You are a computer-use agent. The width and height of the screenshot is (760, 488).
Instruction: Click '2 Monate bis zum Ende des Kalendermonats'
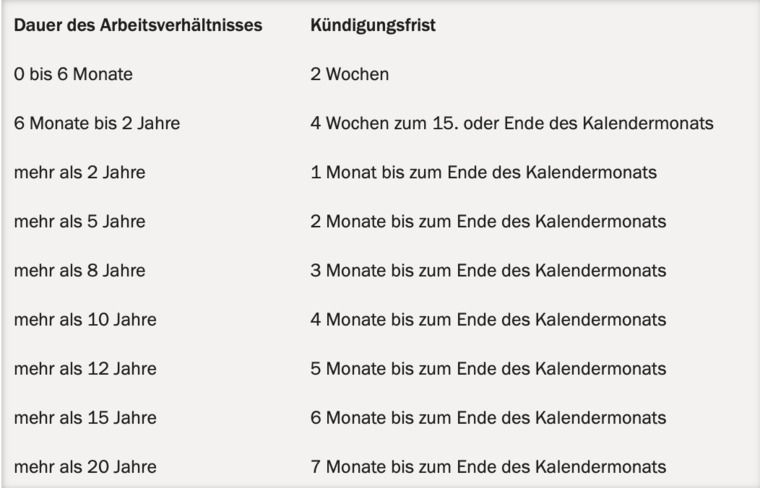(488, 221)
